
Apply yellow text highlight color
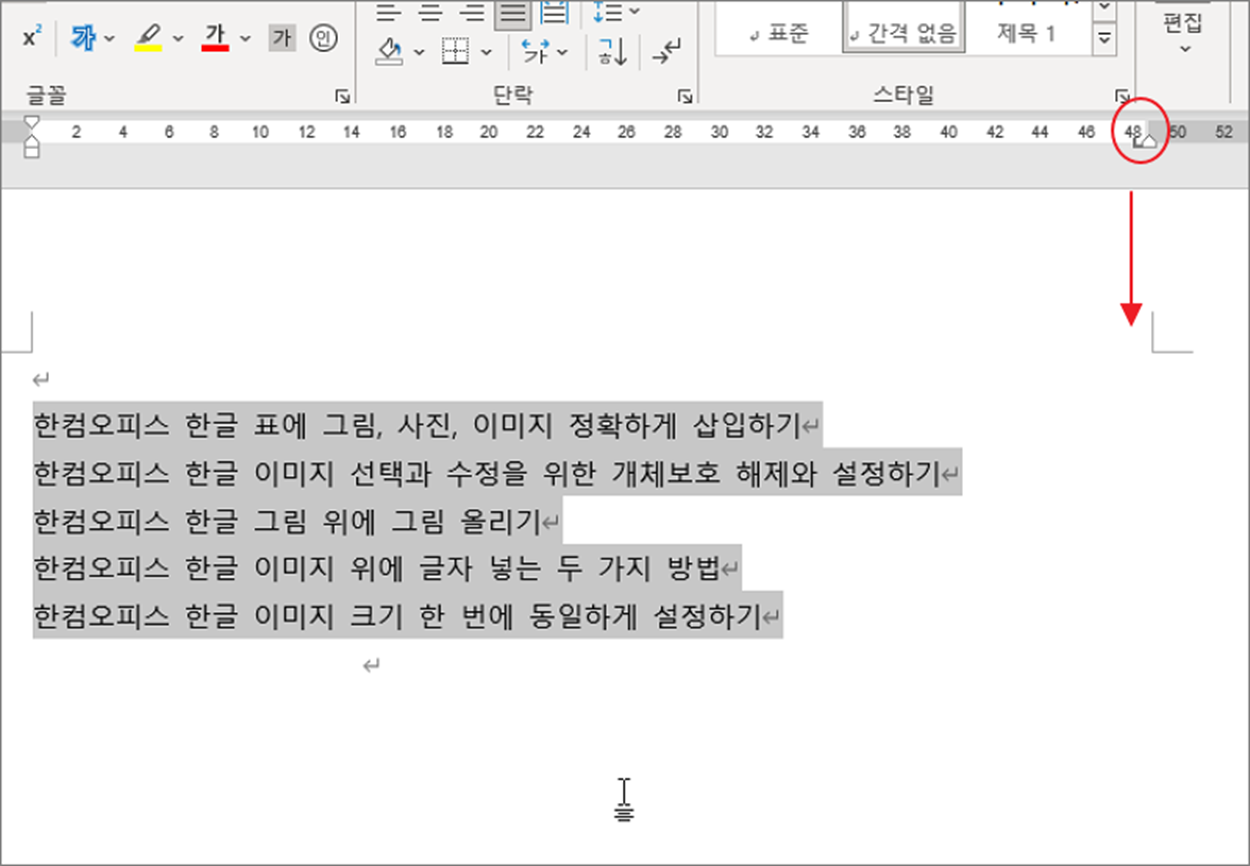tap(148, 39)
